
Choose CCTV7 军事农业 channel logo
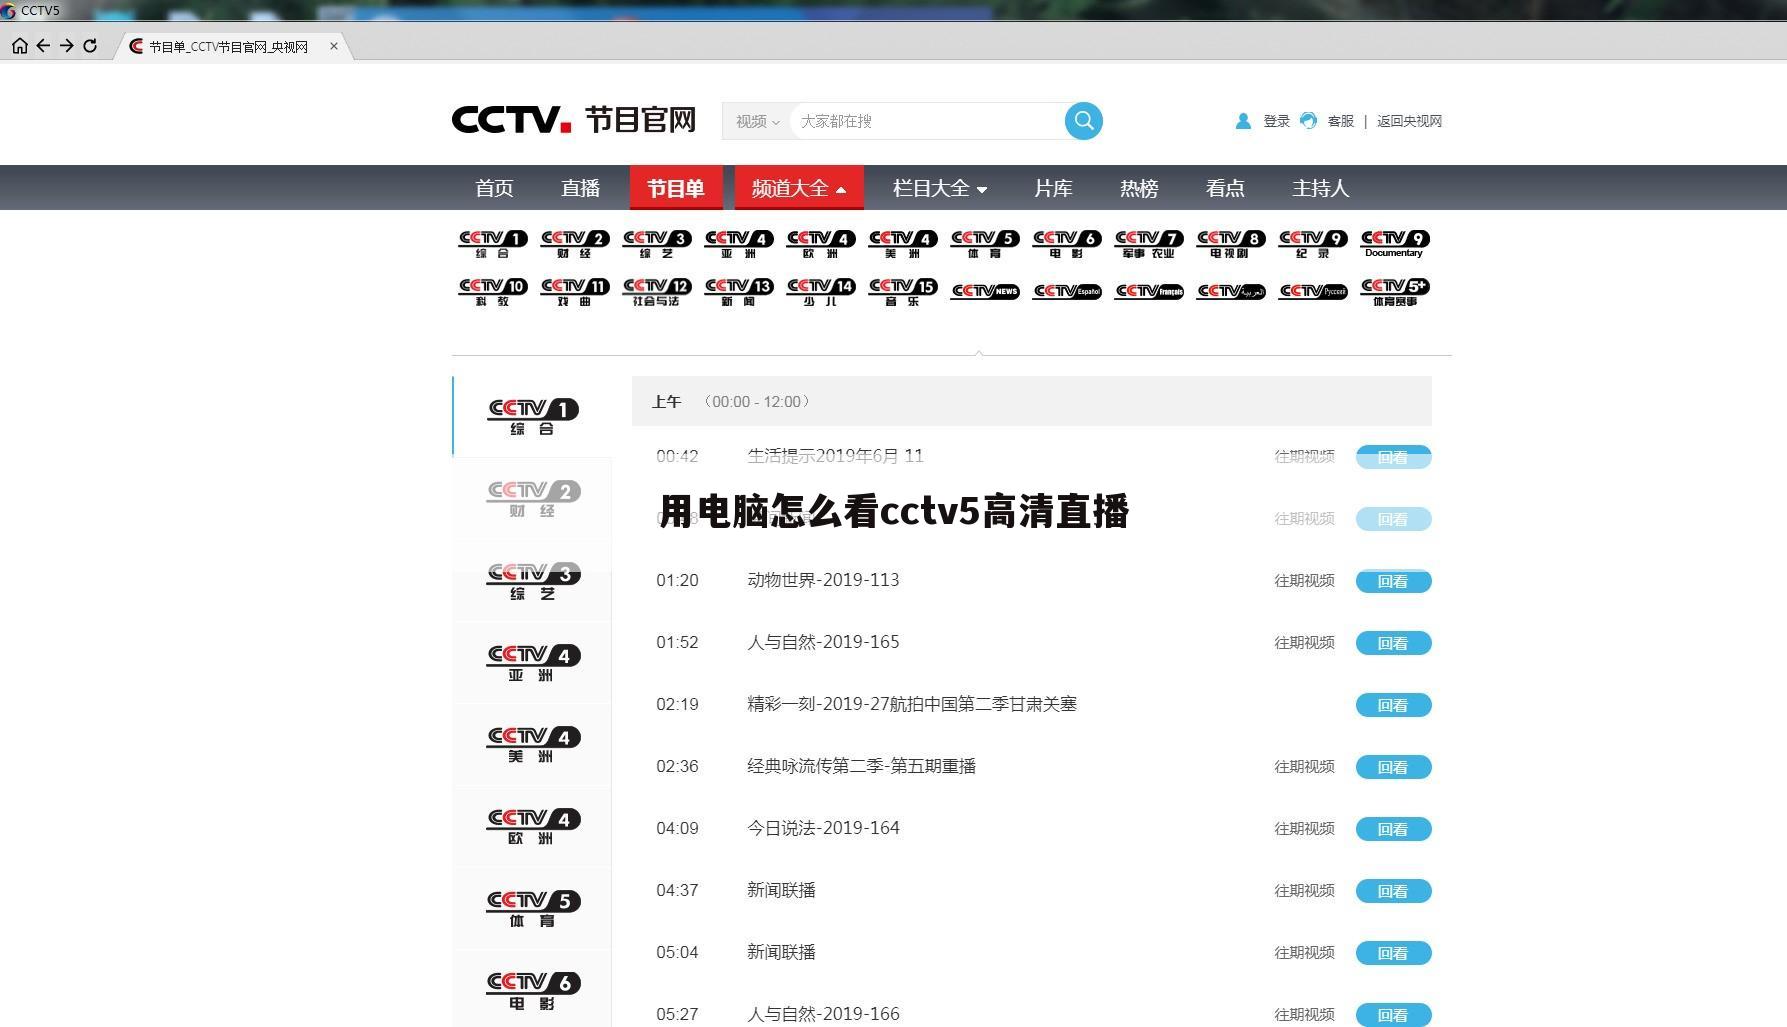click(x=1149, y=244)
